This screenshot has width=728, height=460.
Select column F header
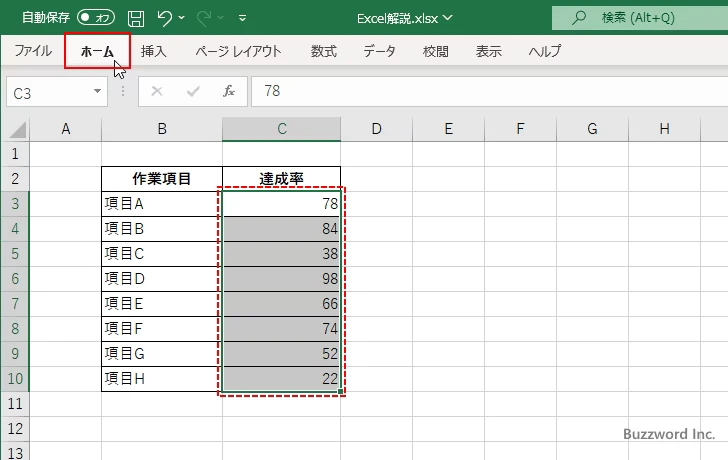(520, 129)
